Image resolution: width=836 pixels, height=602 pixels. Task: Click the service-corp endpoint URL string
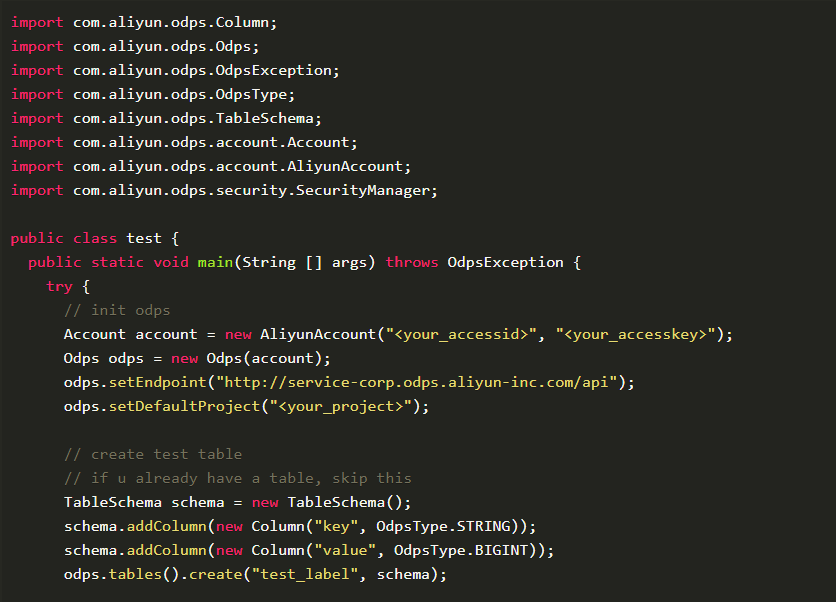tap(416, 382)
